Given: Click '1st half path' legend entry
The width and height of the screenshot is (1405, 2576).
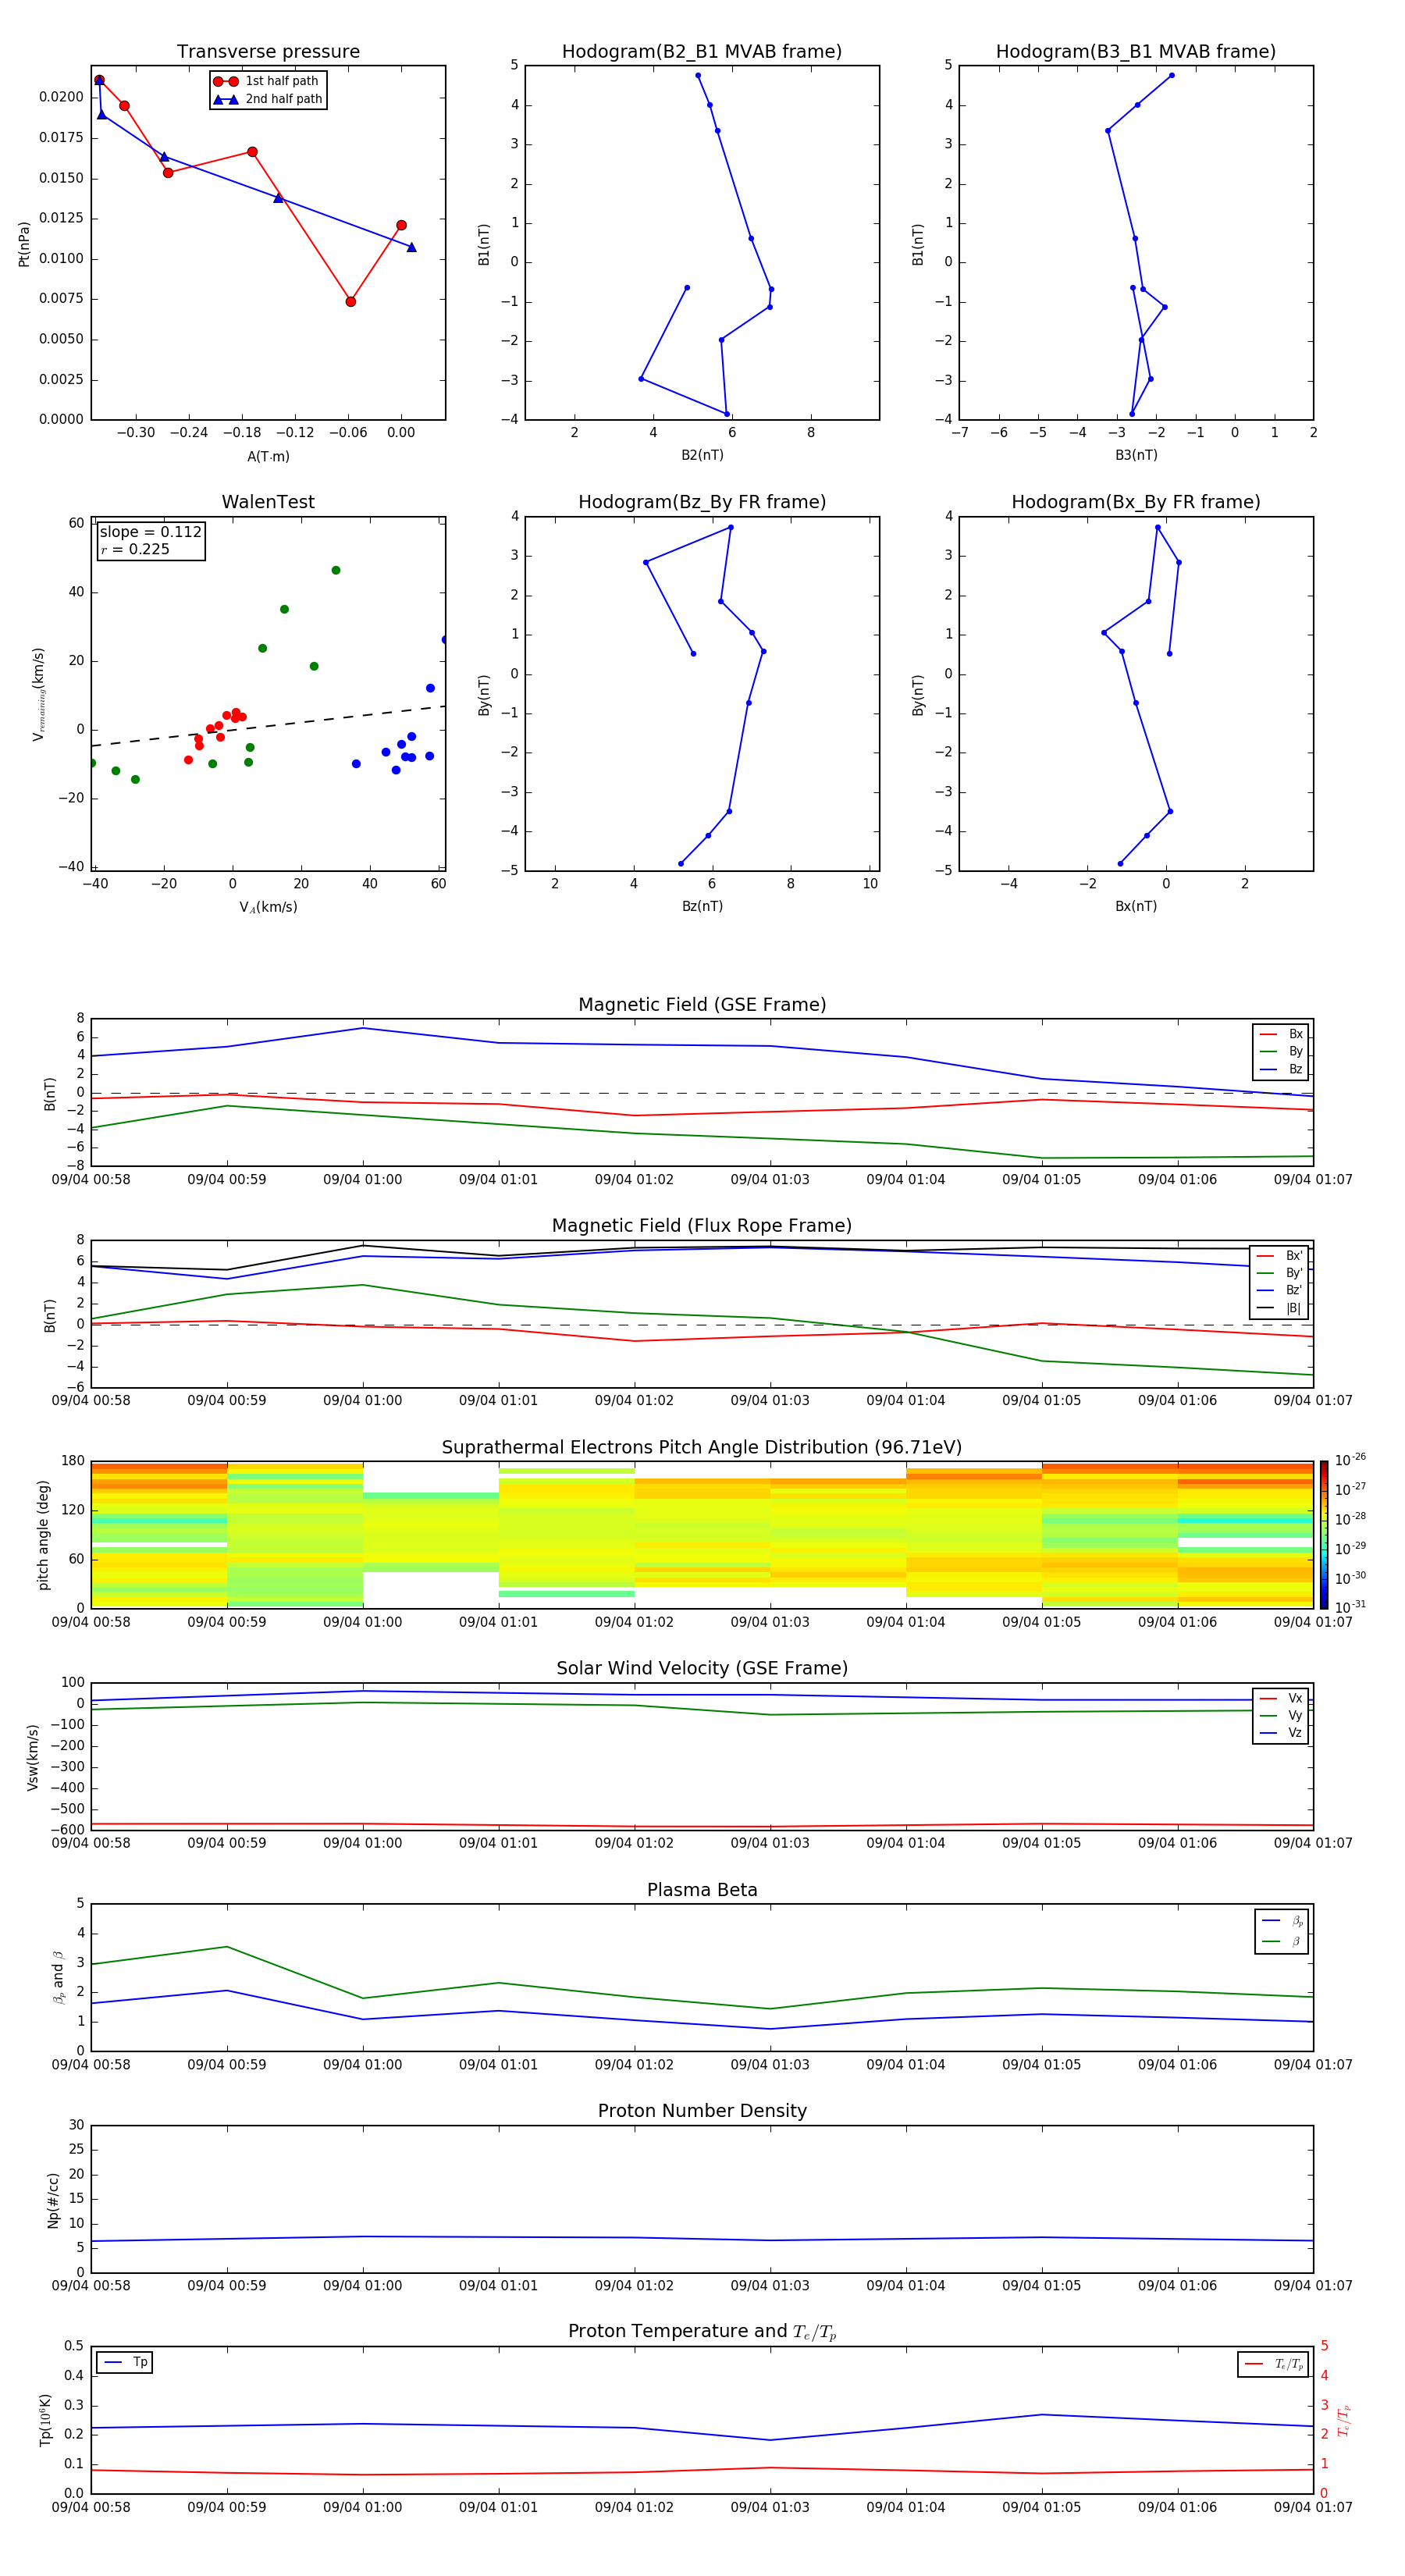Looking at the screenshot, I should point(267,81).
